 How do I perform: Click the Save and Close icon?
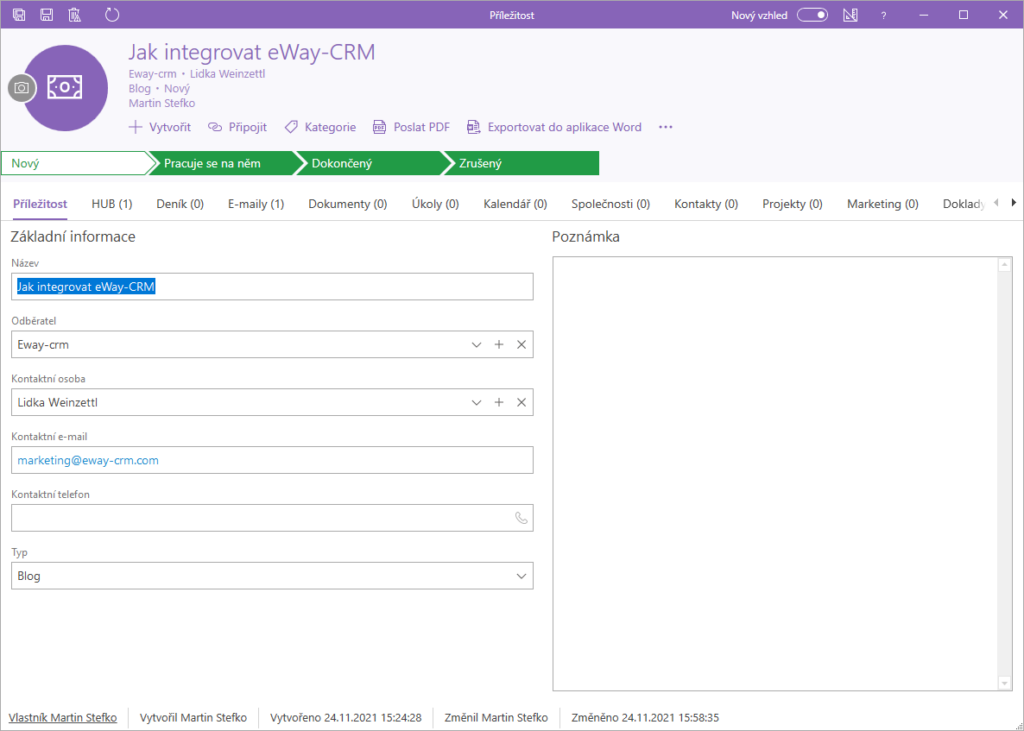click(19, 14)
